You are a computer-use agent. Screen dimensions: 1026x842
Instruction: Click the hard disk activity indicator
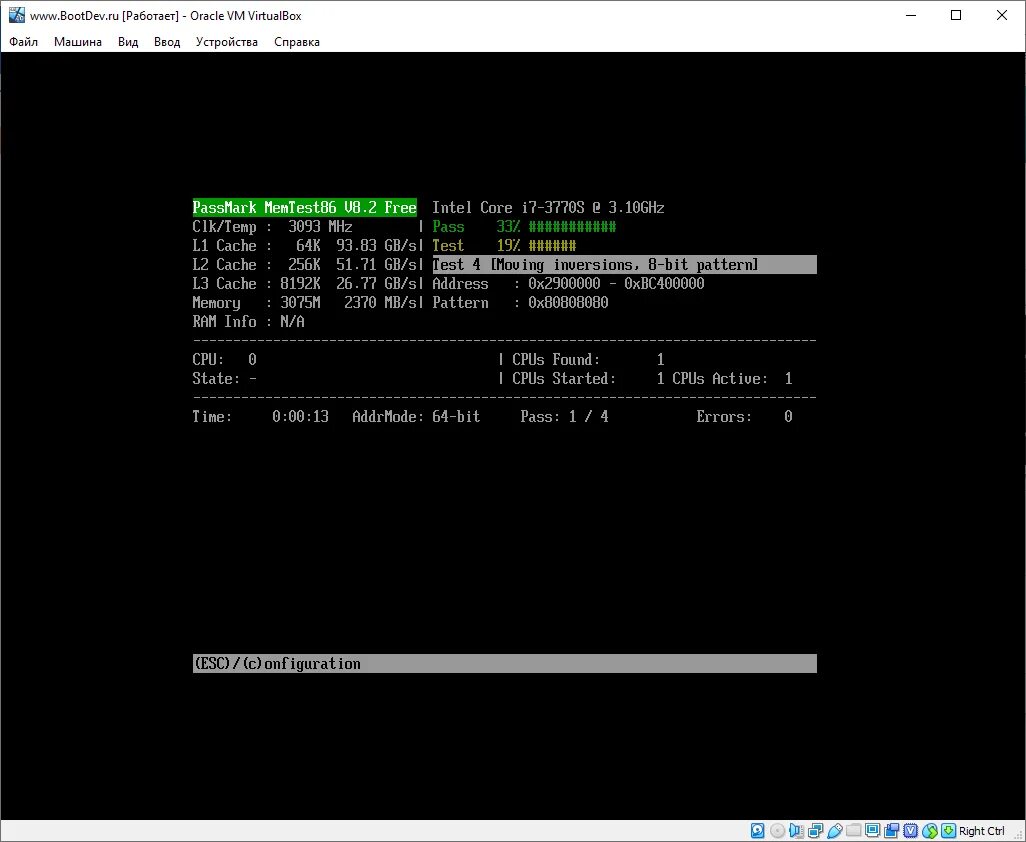click(x=758, y=831)
